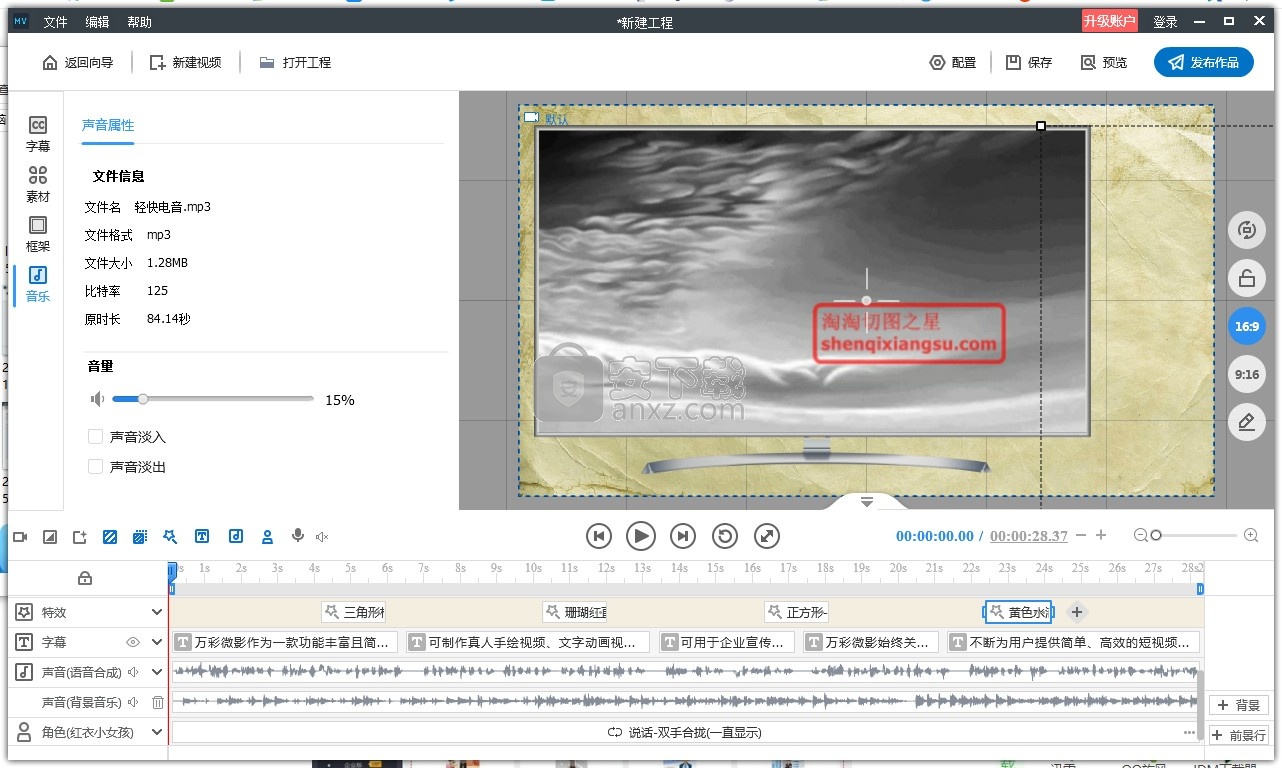The height and width of the screenshot is (768, 1282).
Task: Click the pencil edit round button
Action: 1246,422
